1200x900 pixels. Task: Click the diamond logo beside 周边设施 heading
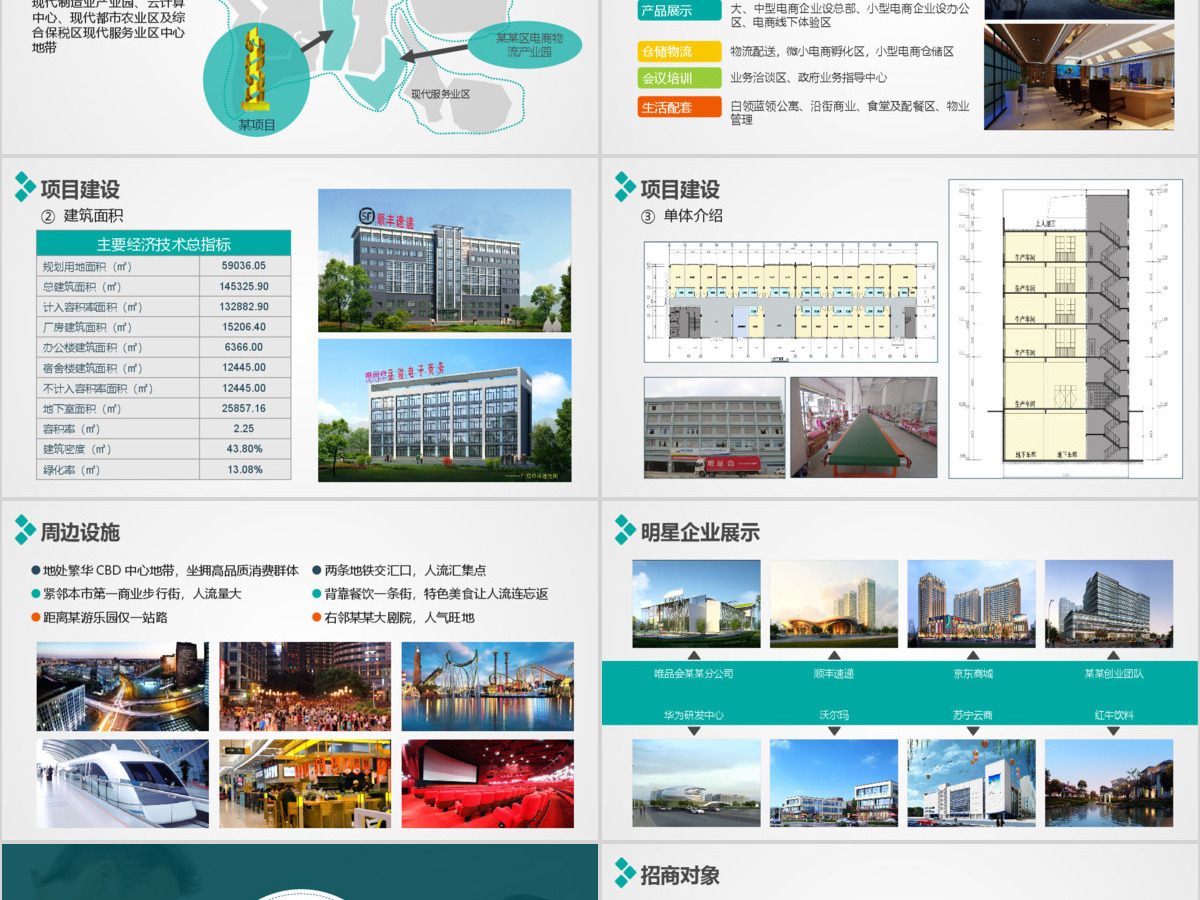(25, 529)
